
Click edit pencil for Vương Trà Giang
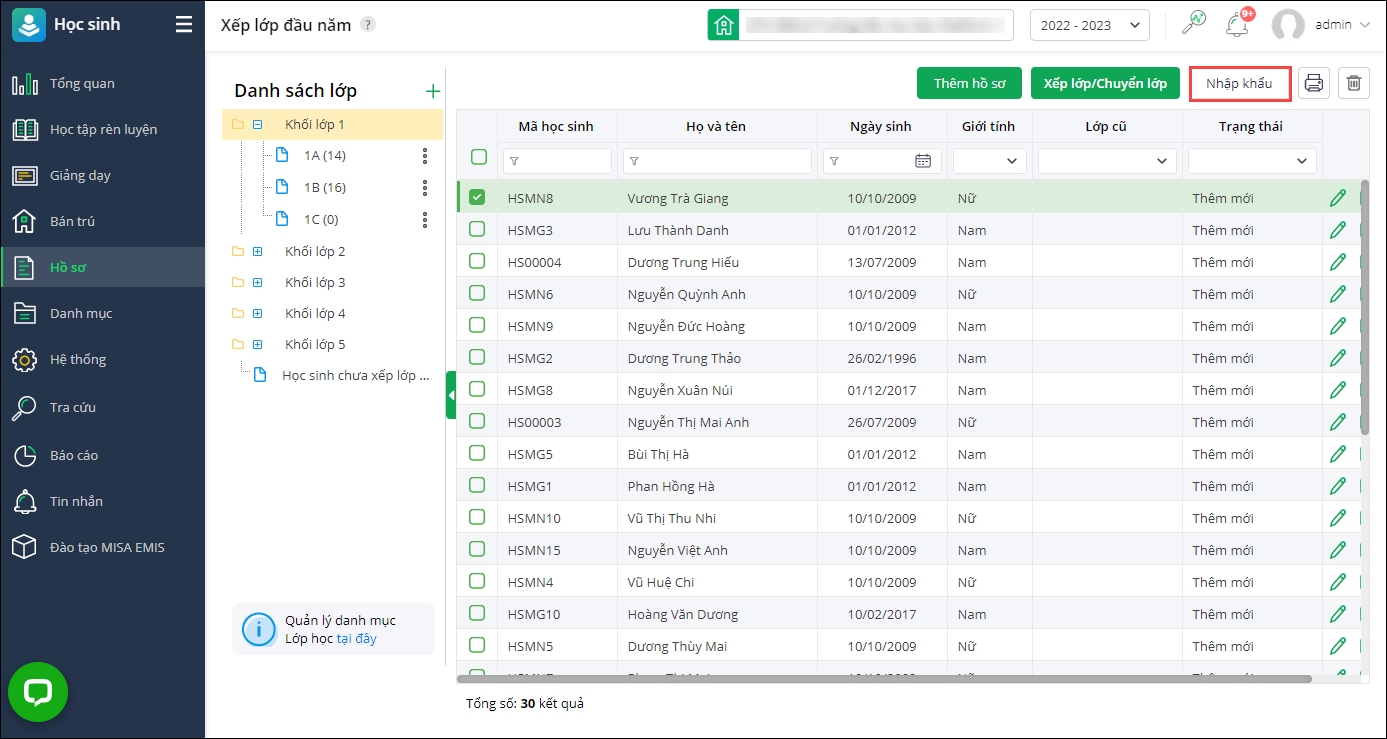1338,198
